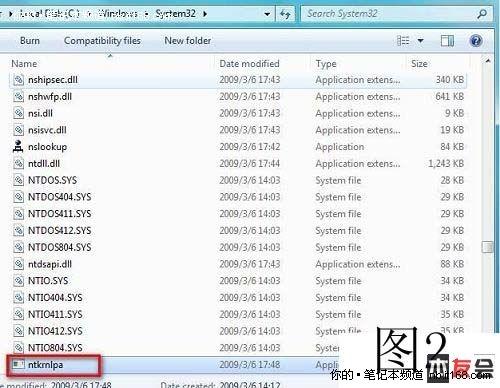This screenshot has width=500, height=388.
Task: Click the address bar refresh icon
Action: [x=285, y=14]
